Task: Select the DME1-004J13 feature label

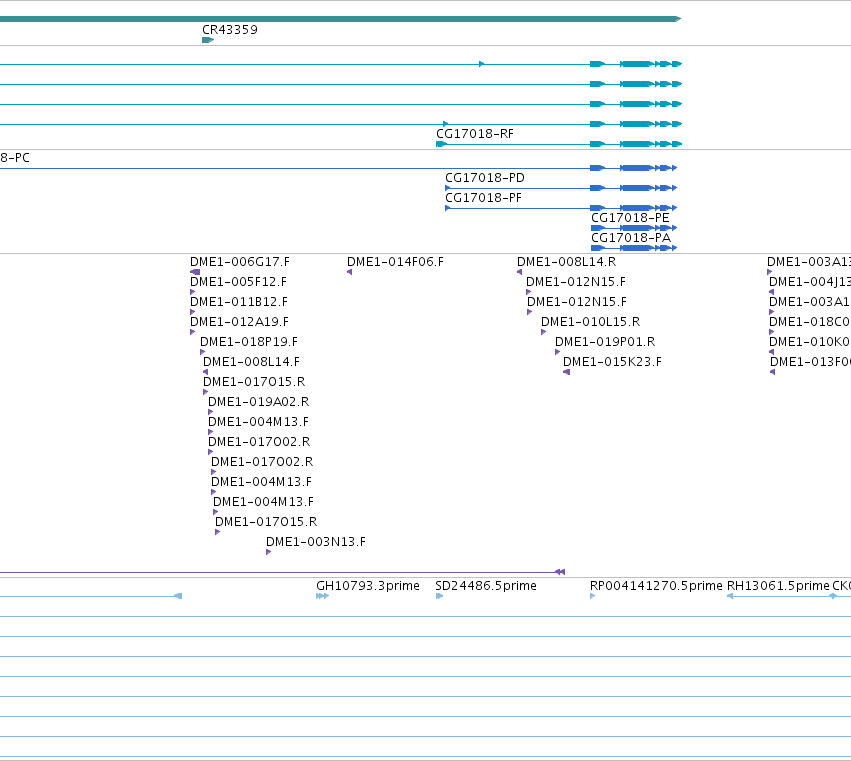Action: [810, 282]
